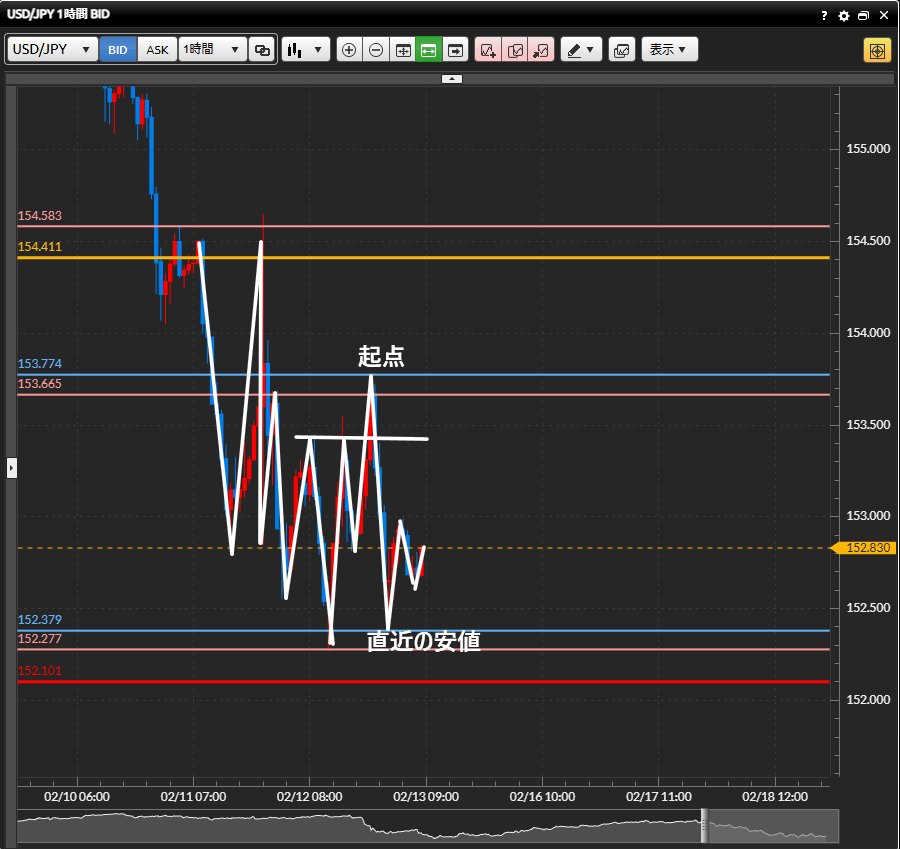Click the add new order icon
The width and height of the screenshot is (900, 849).
point(488,49)
